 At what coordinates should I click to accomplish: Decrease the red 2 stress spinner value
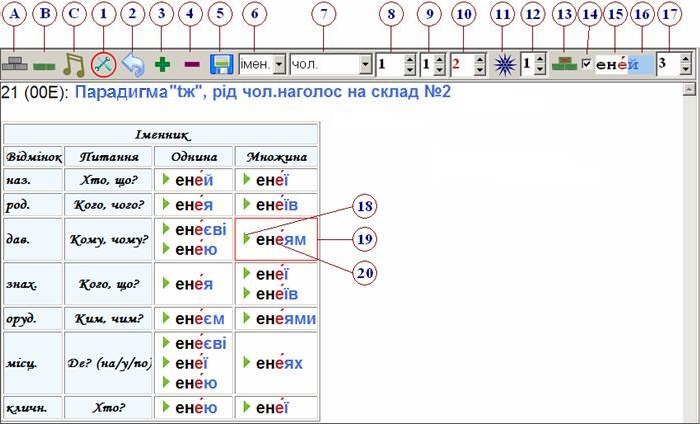point(480,70)
